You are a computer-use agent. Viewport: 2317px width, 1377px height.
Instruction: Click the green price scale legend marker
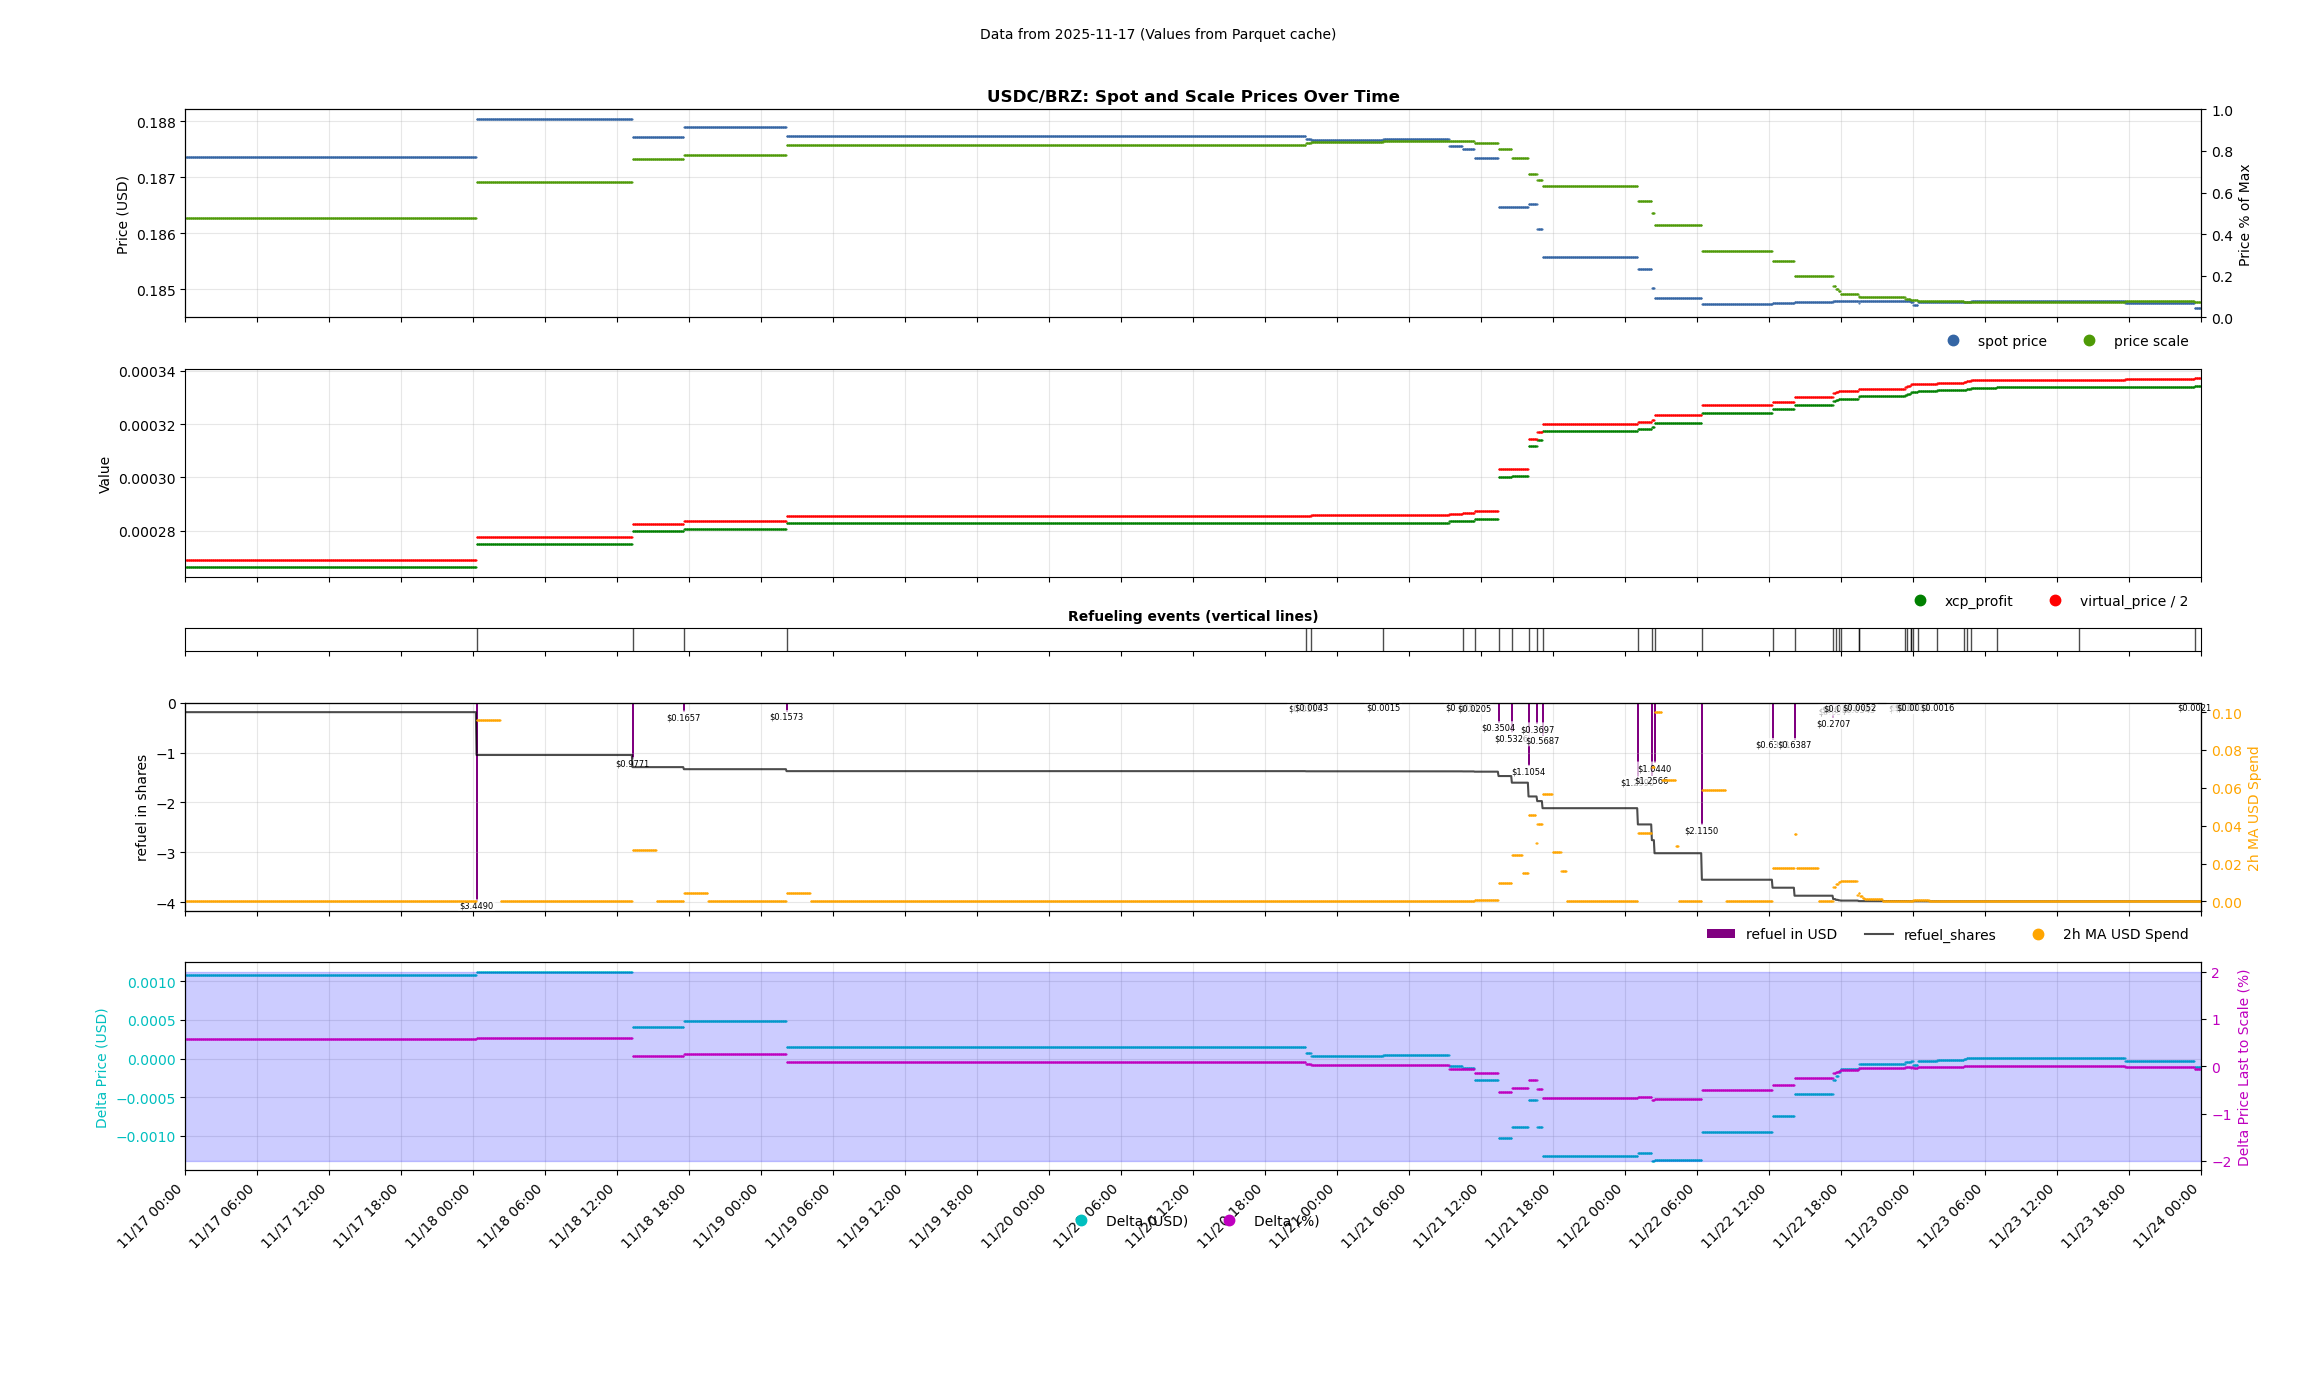(x=2089, y=341)
